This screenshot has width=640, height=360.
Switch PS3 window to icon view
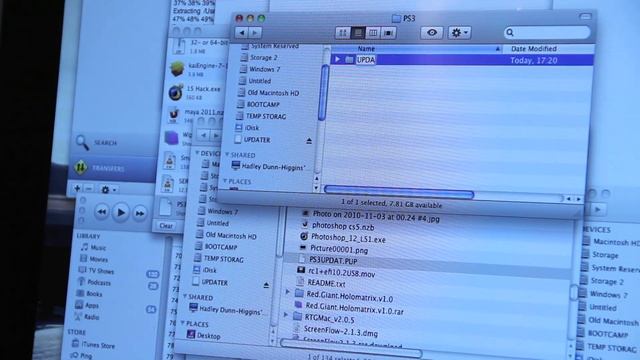342,33
